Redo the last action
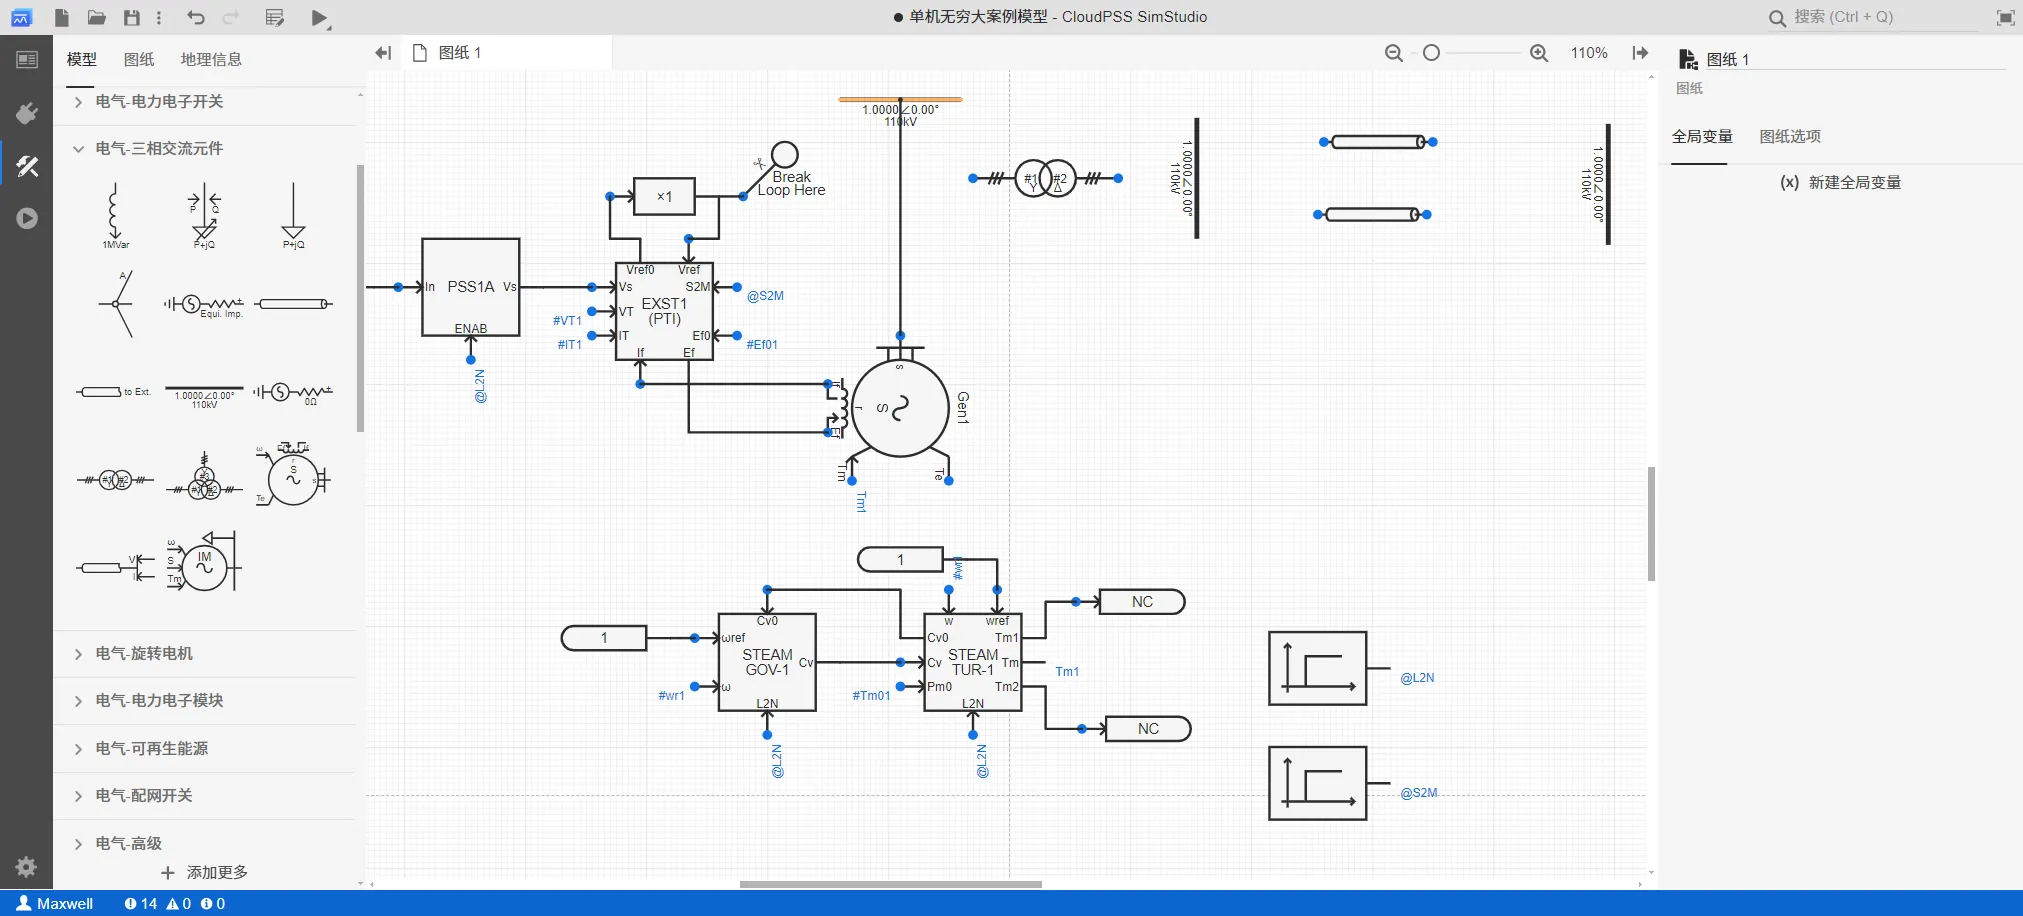 pyautogui.click(x=231, y=17)
